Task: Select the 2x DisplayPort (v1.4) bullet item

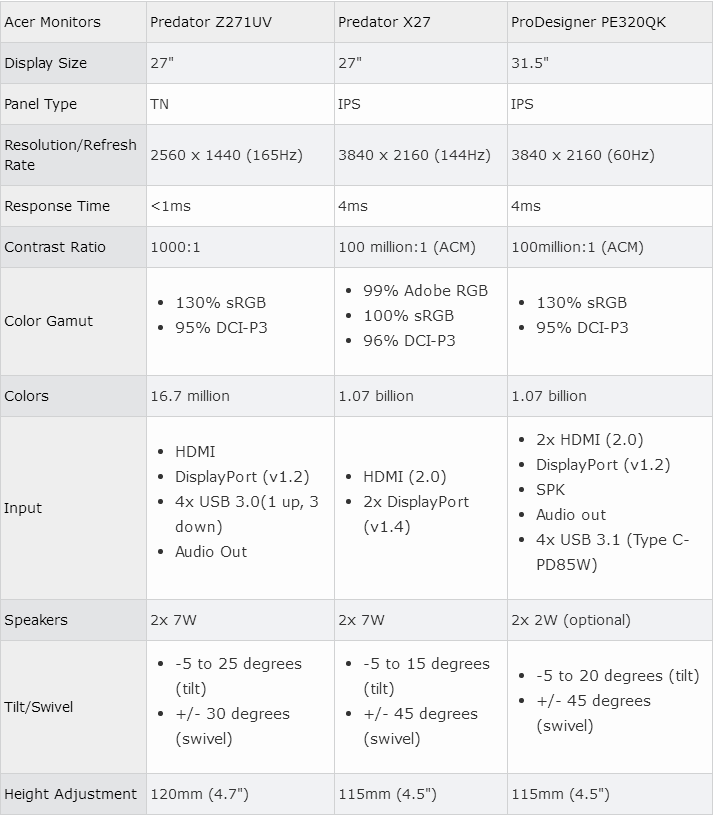Action: pyautogui.click(x=415, y=514)
